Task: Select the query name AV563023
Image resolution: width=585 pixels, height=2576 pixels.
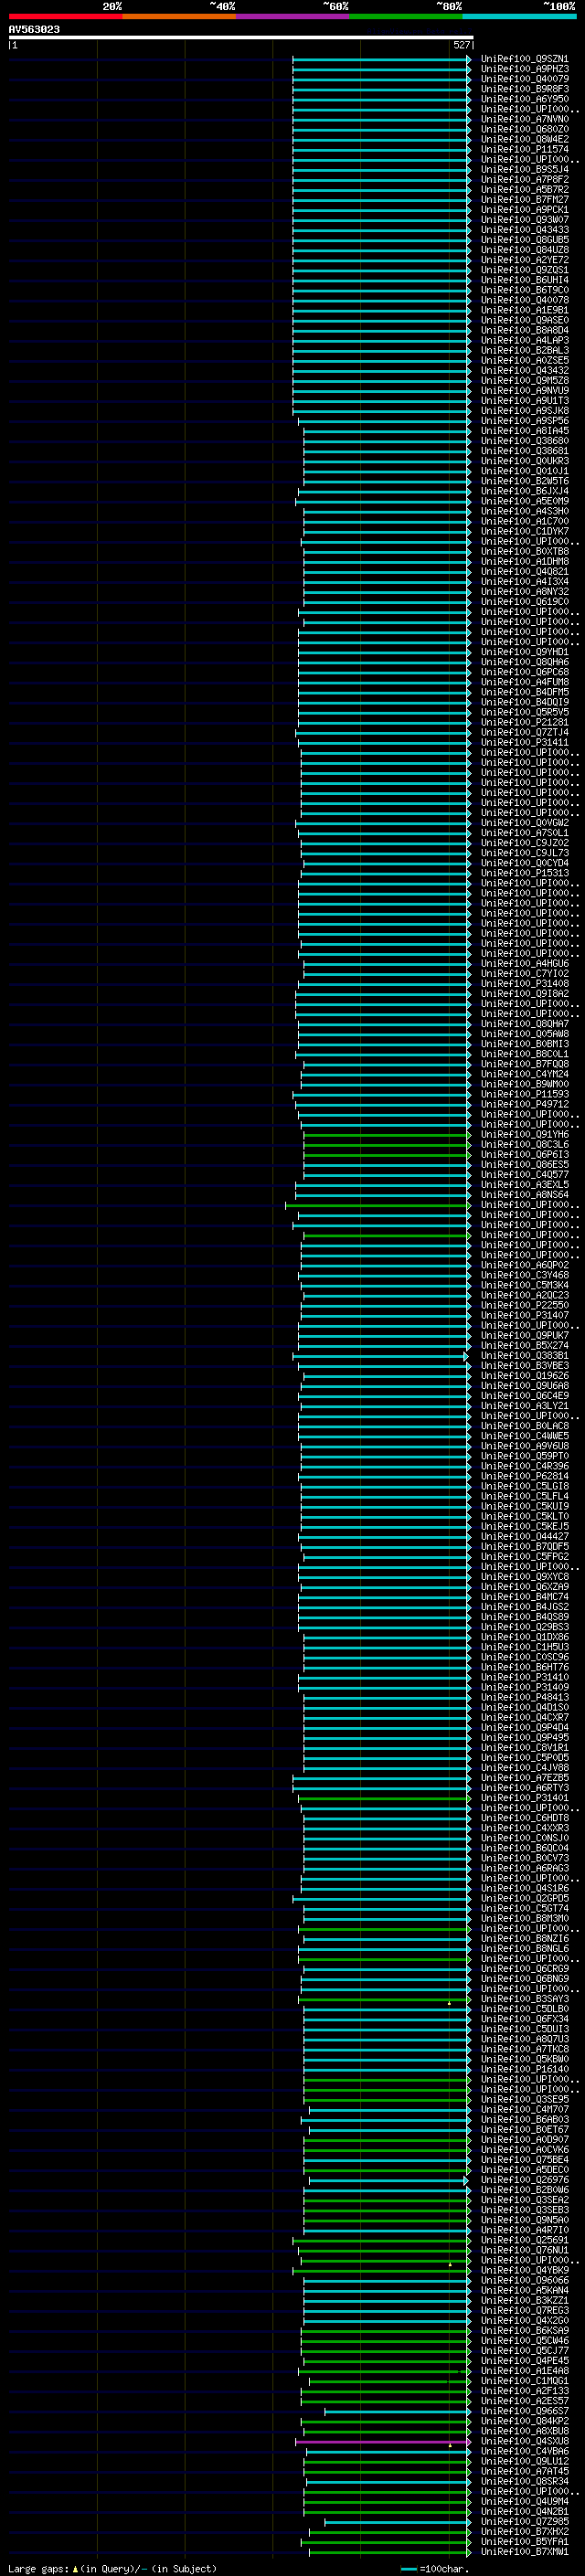Action: (34, 30)
